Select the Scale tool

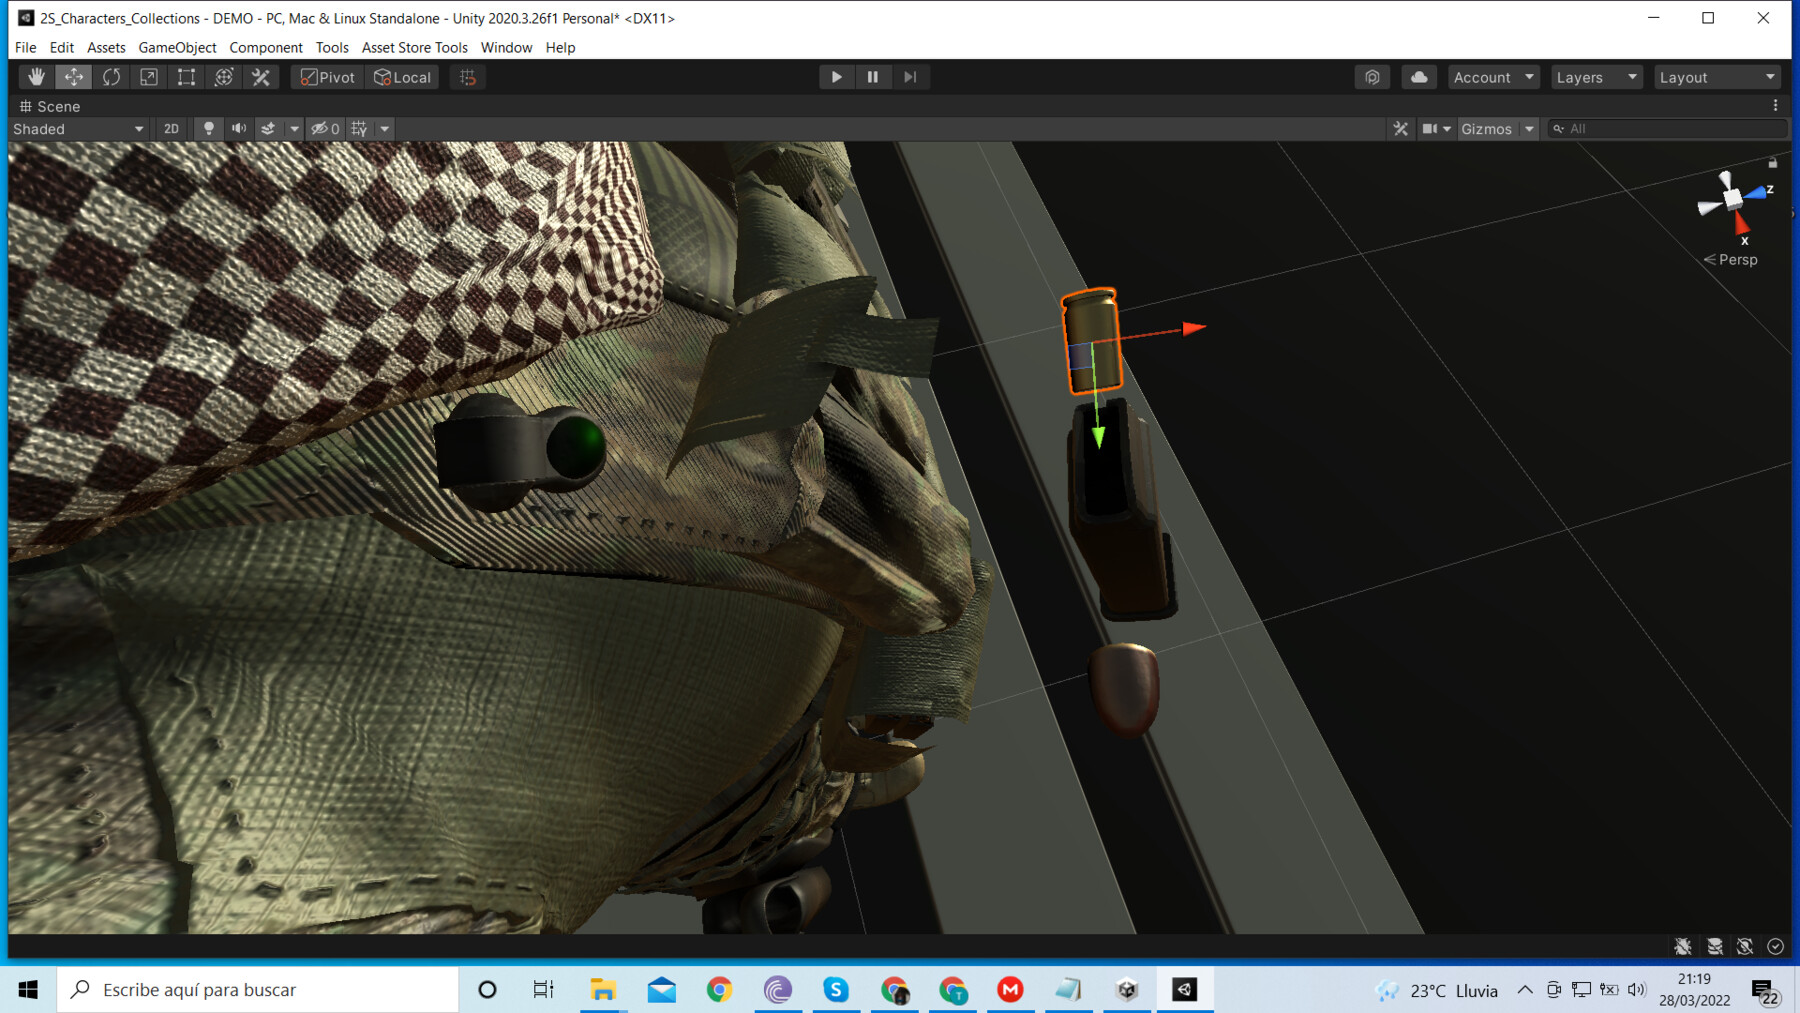coord(148,77)
